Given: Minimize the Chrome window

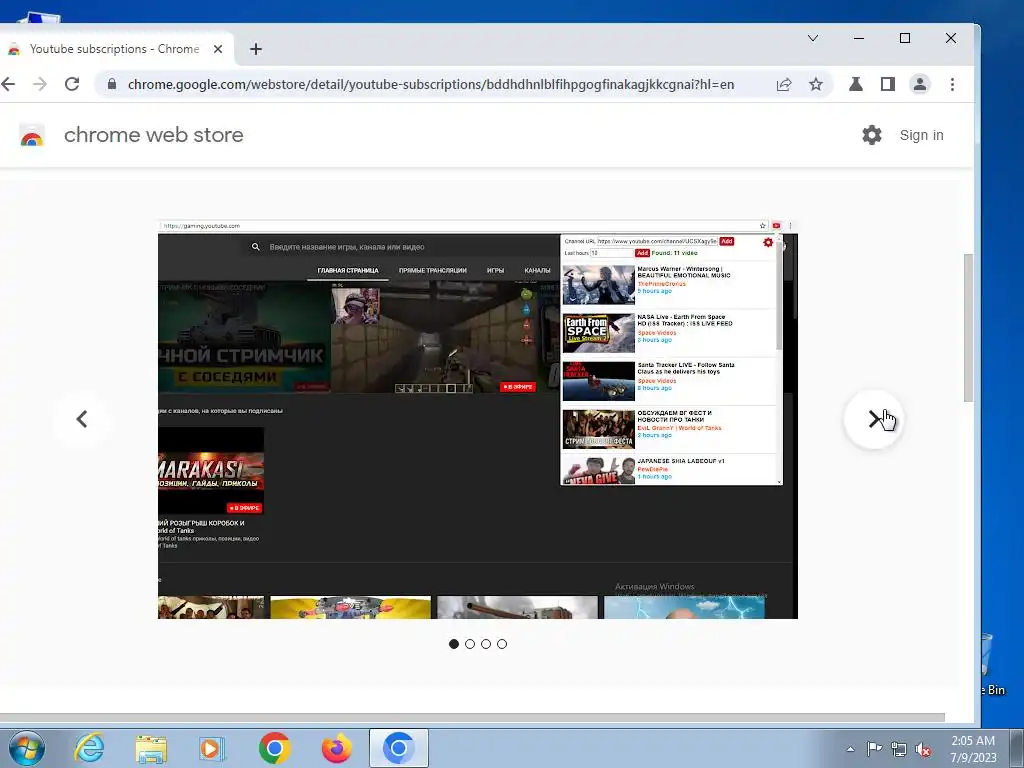Looking at the screenshot, I should point(859,38).
